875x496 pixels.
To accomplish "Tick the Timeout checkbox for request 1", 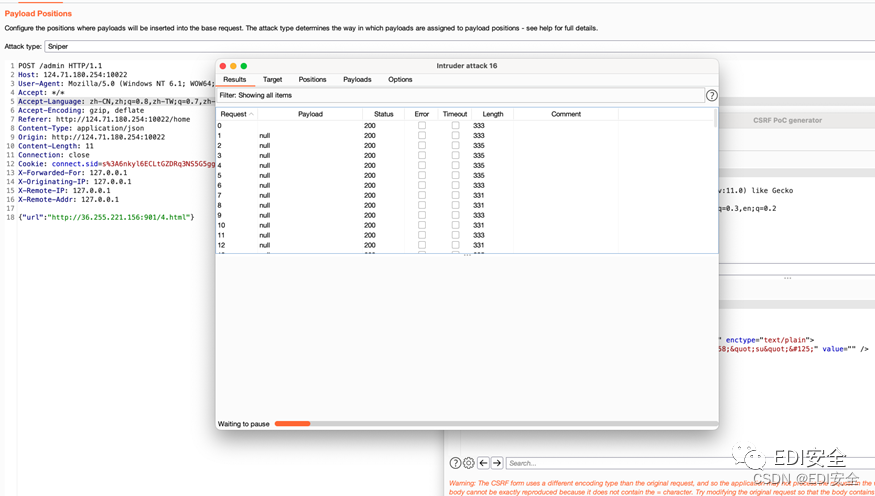I will coord(455,136).
